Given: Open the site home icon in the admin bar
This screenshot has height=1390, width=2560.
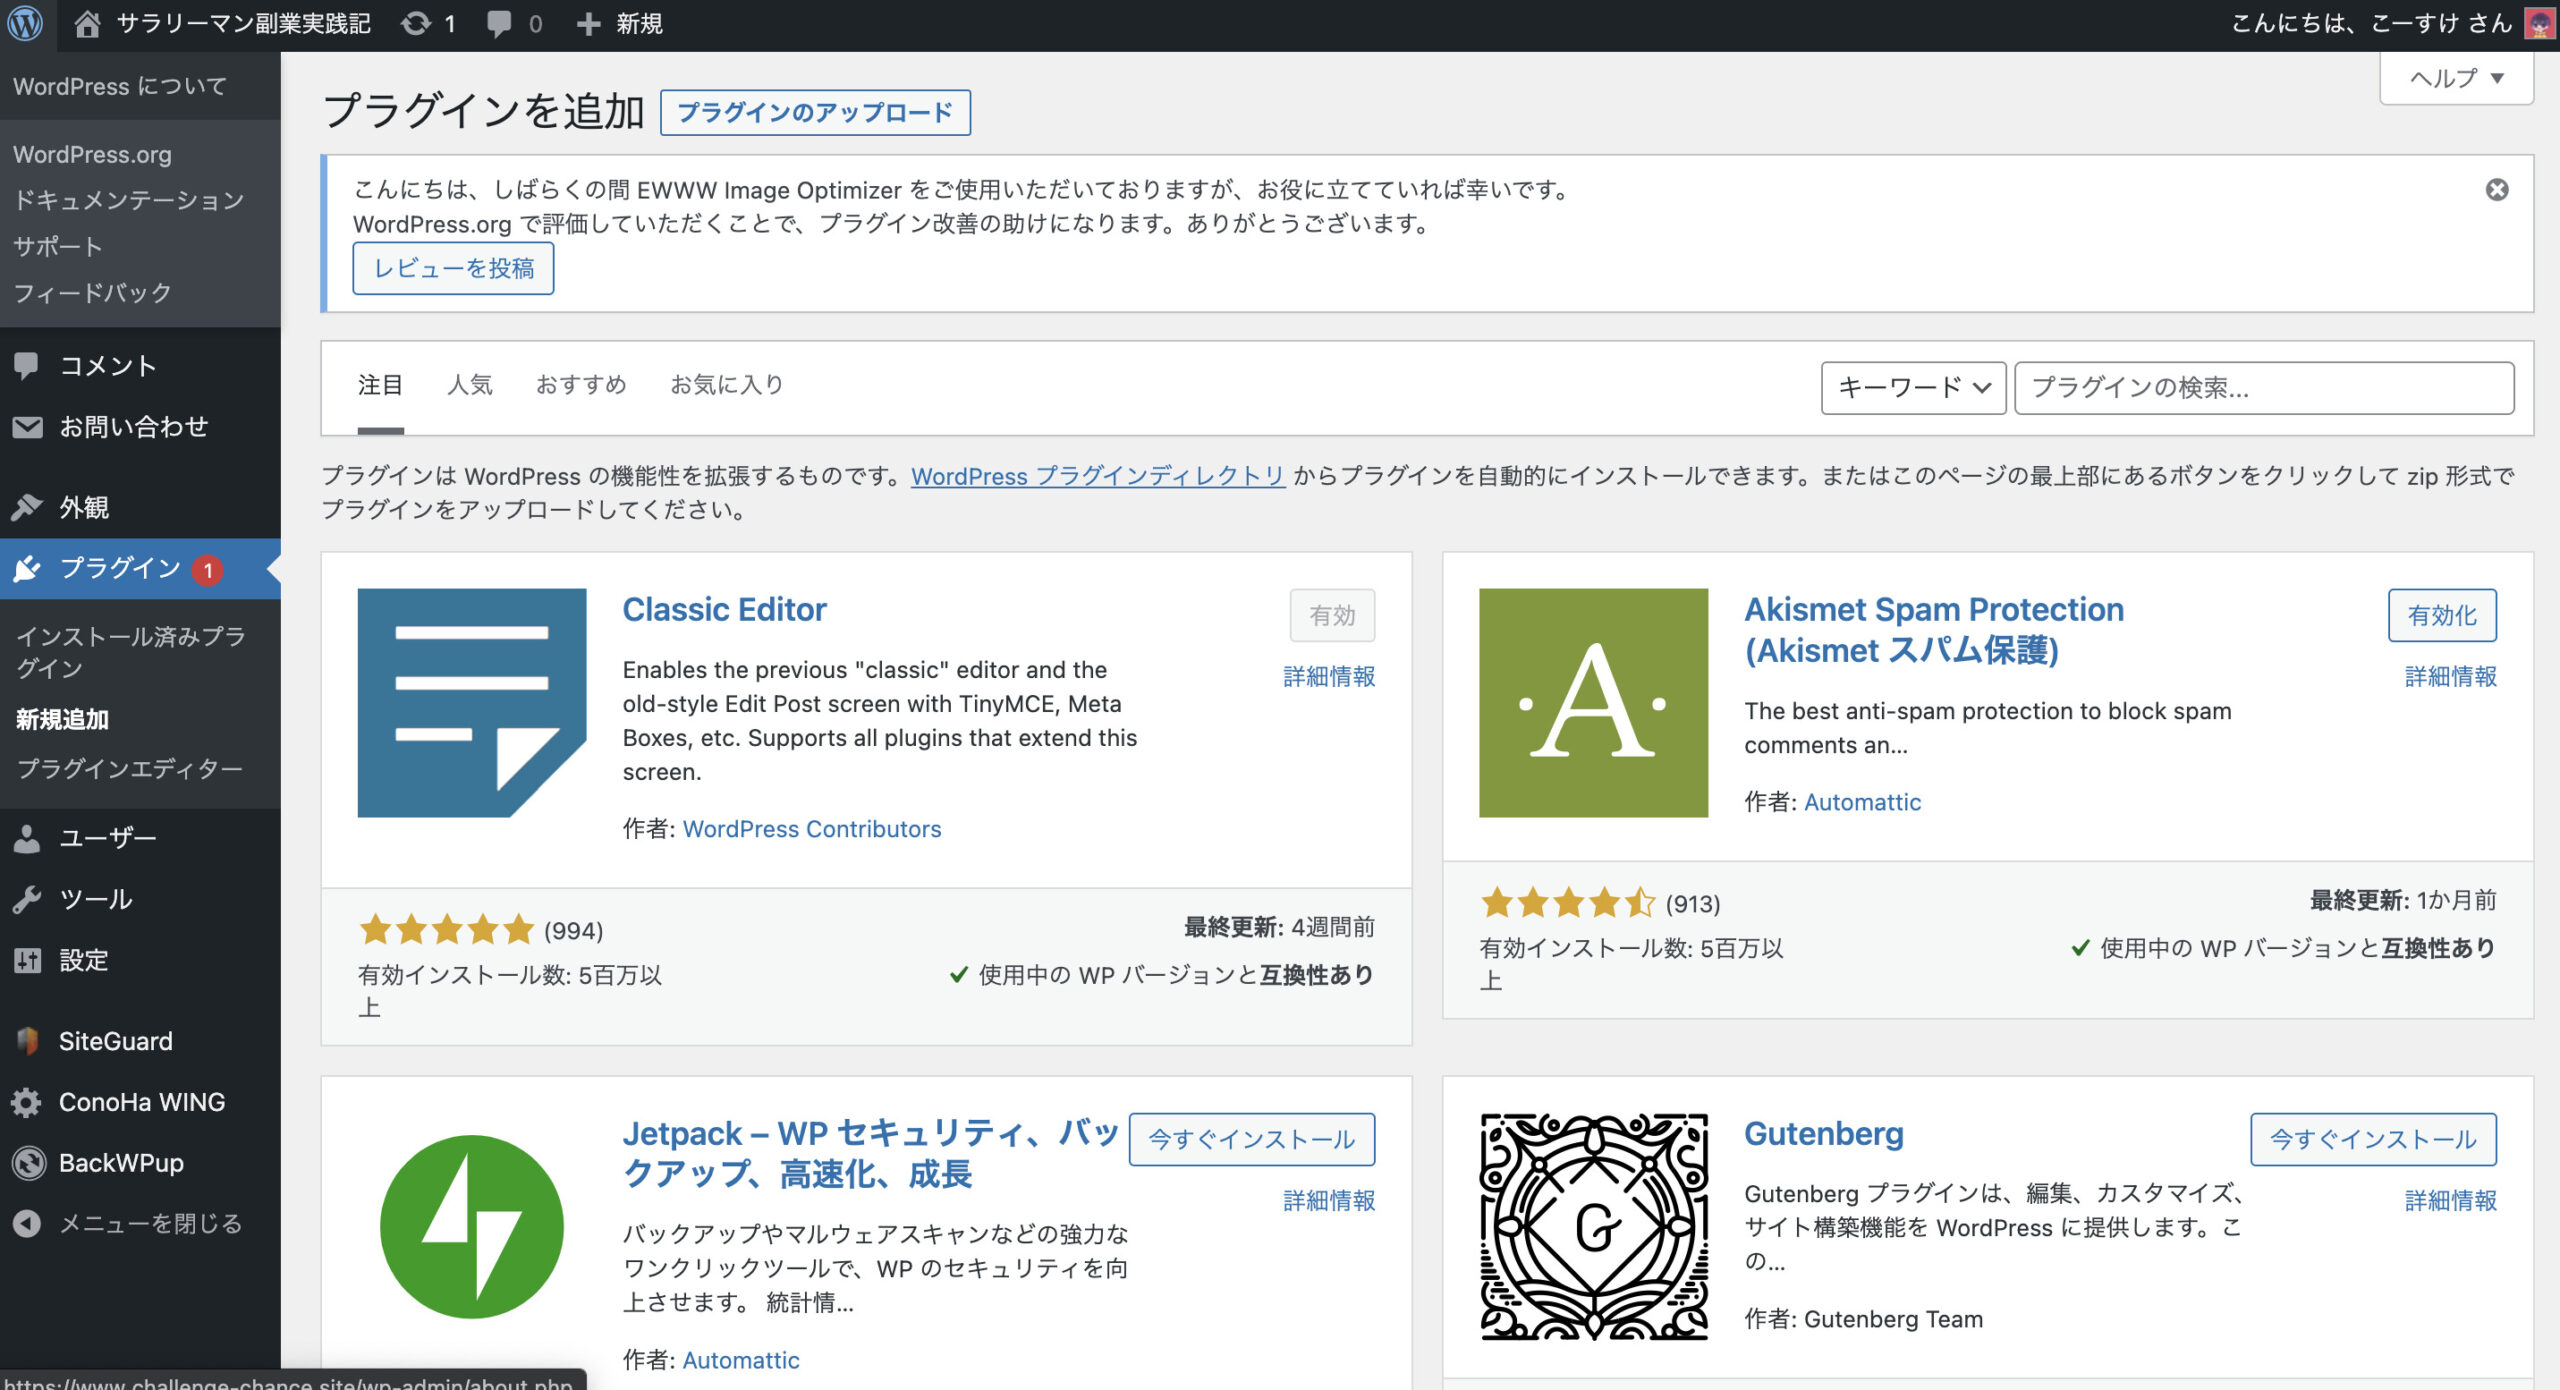Looking at the screenshot, I should click(x=87, y=23).
